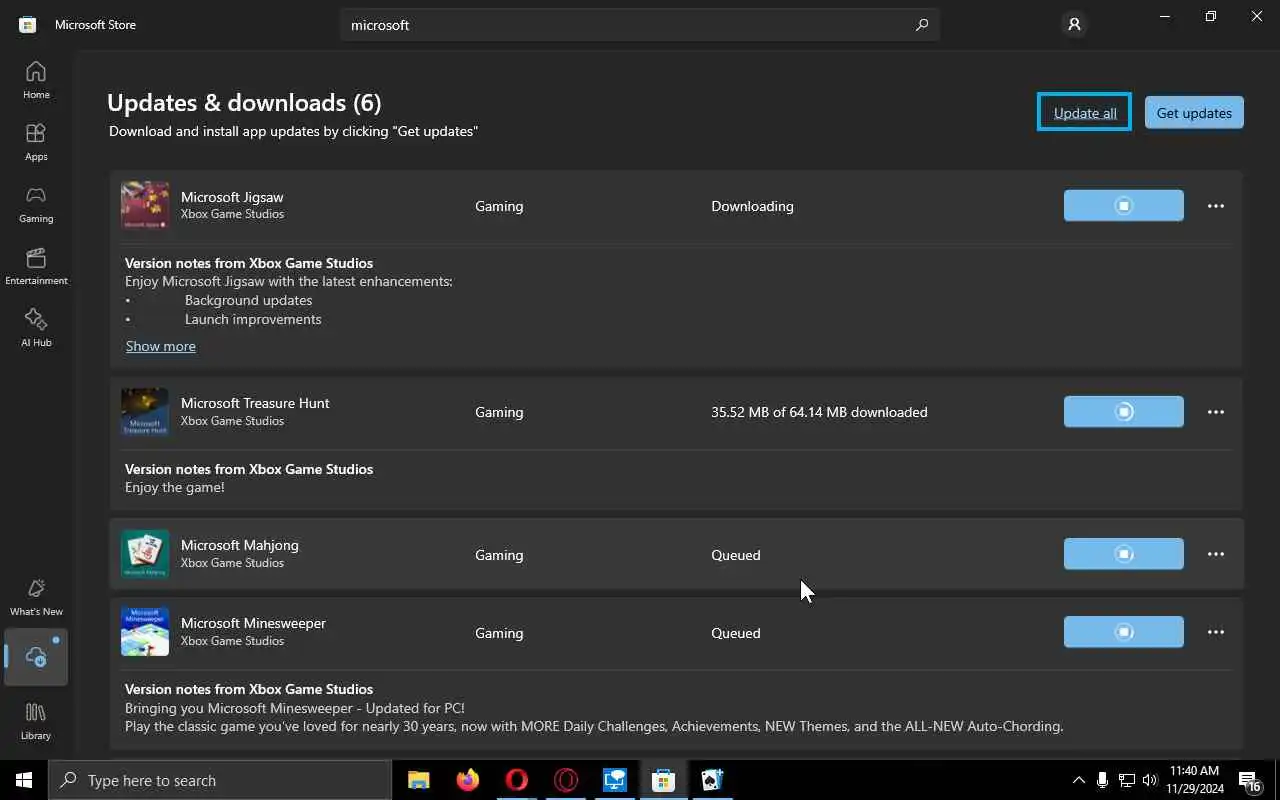Click the Get updates button

(1194, 112)
